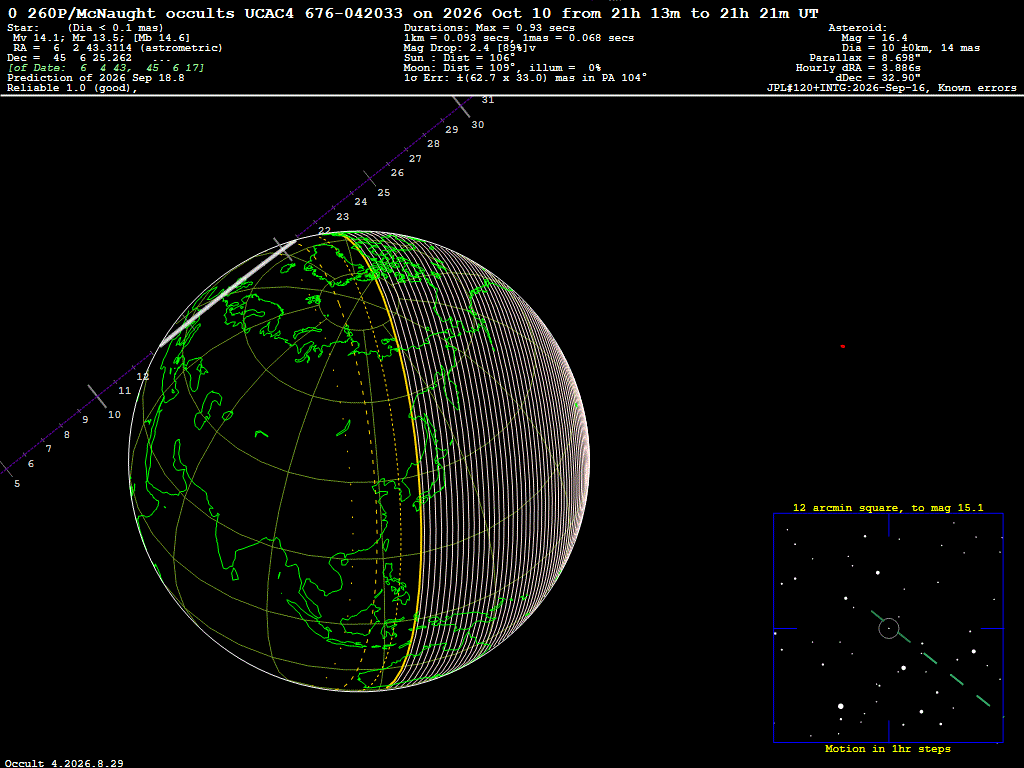Click the 'Reliable 1.0 (good)' label
This screenshot has height=768, width=1024.
click(72, 88)
